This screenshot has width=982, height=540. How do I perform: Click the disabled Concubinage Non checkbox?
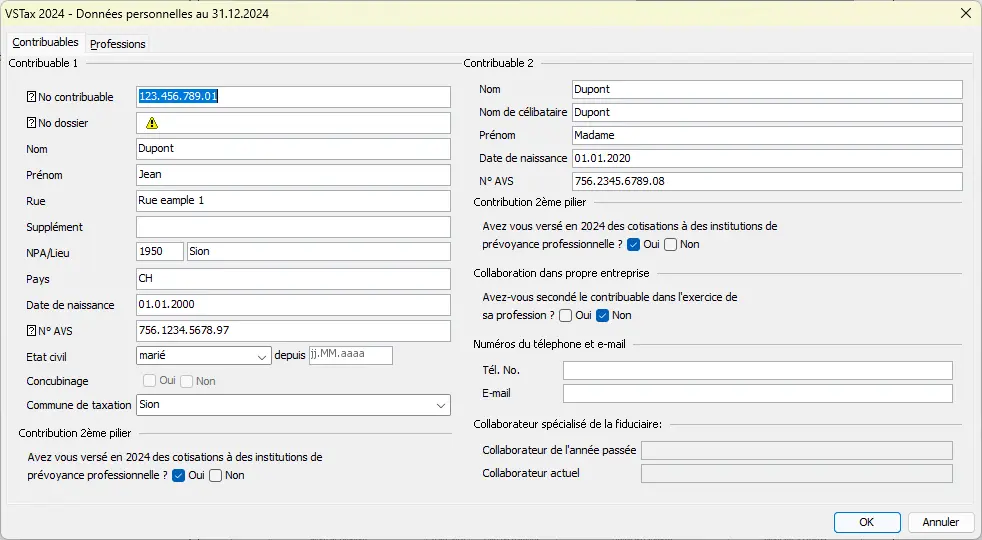coord(187,381)
